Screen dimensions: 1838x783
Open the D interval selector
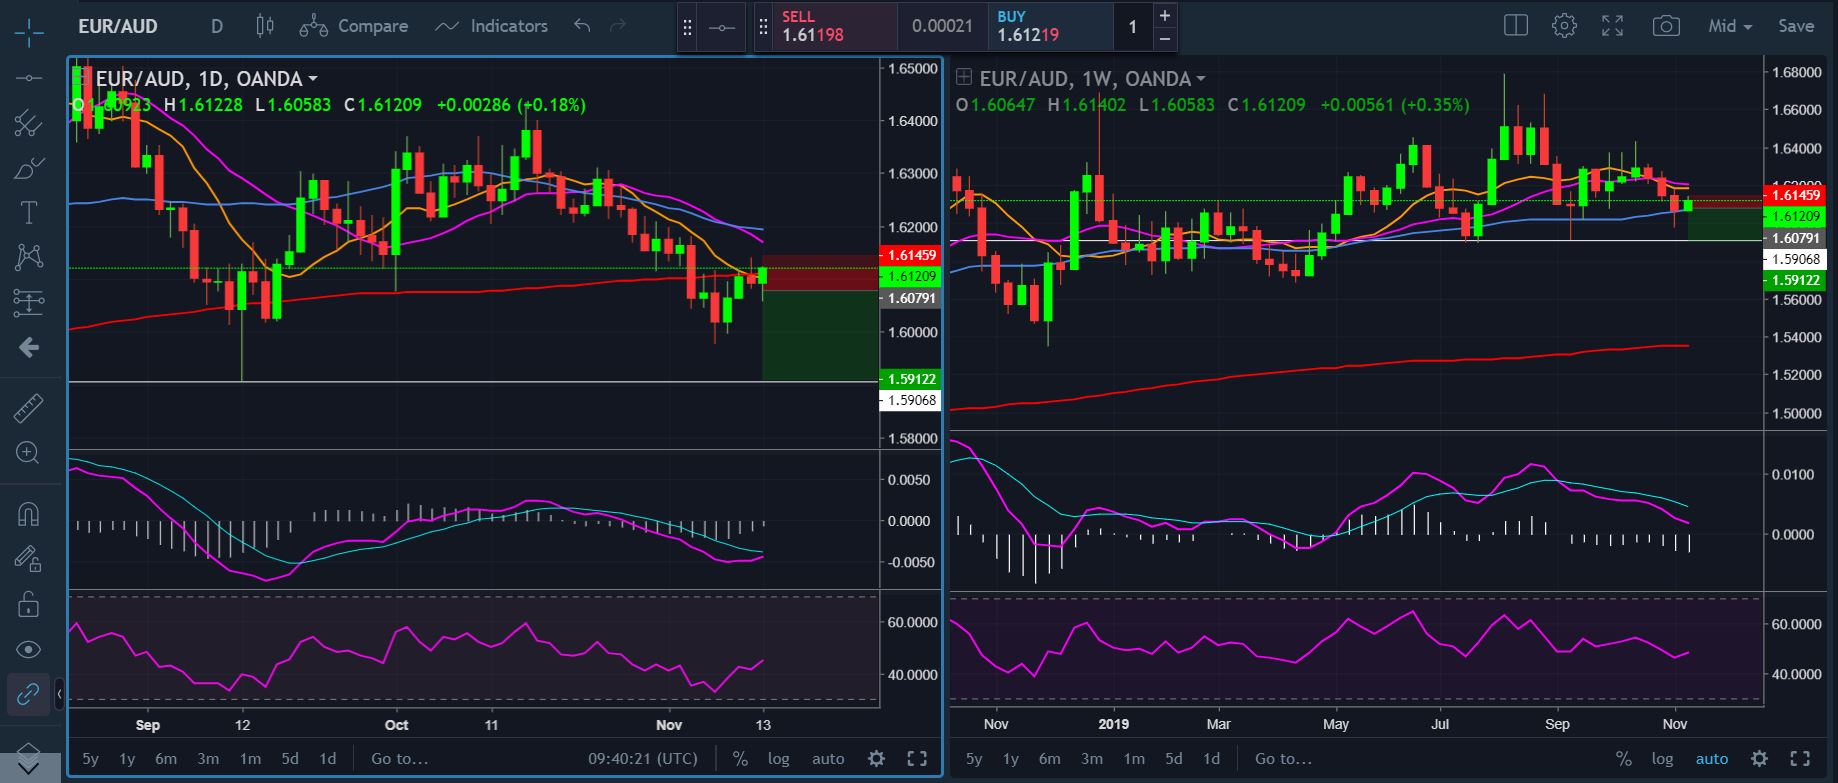coord(217,26)
